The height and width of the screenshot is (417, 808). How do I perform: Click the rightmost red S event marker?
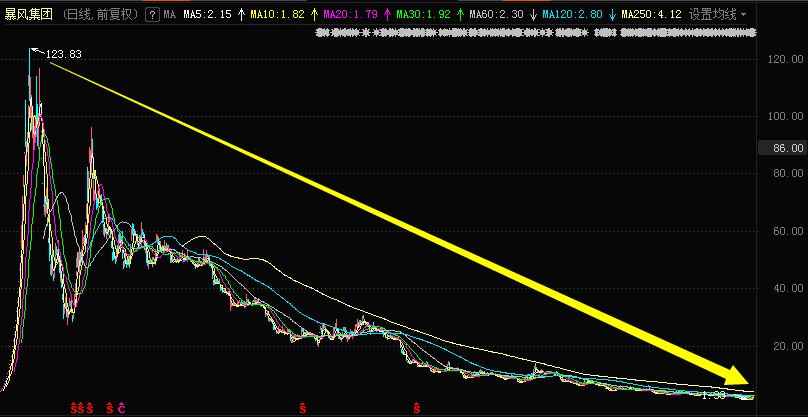pos(416,408)
